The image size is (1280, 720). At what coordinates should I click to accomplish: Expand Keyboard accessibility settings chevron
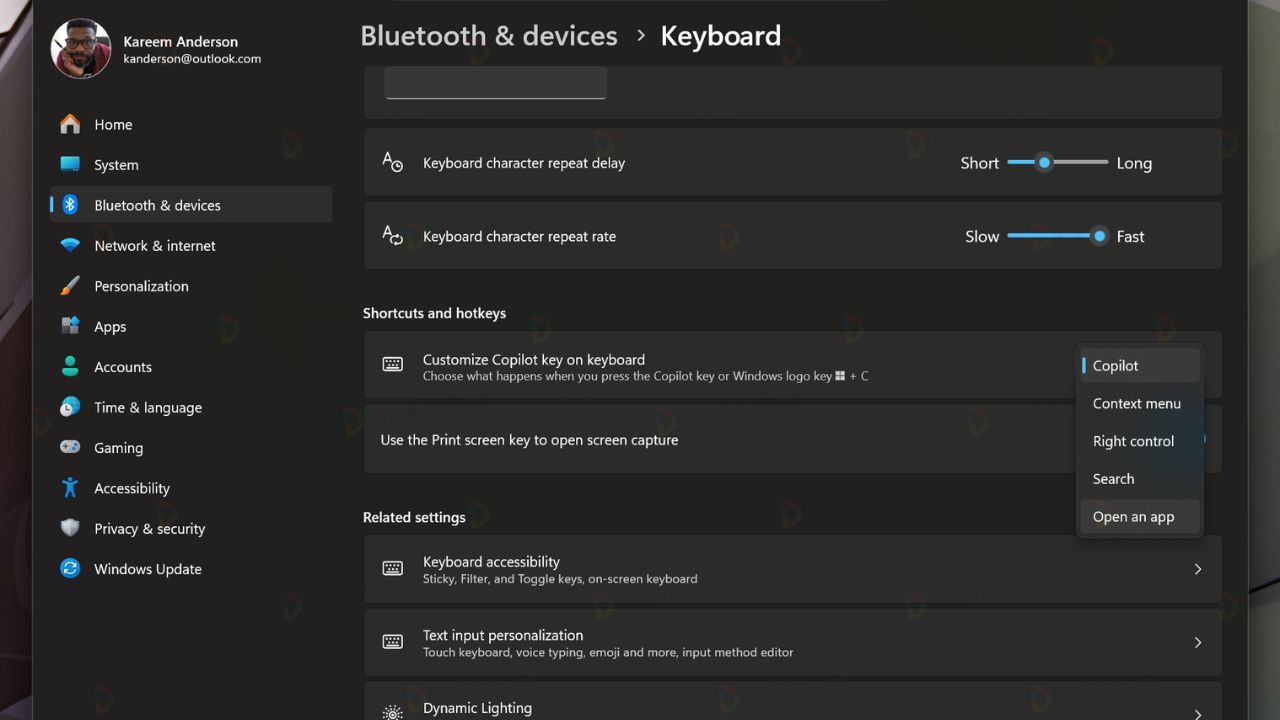click(x=1198, y=569)
